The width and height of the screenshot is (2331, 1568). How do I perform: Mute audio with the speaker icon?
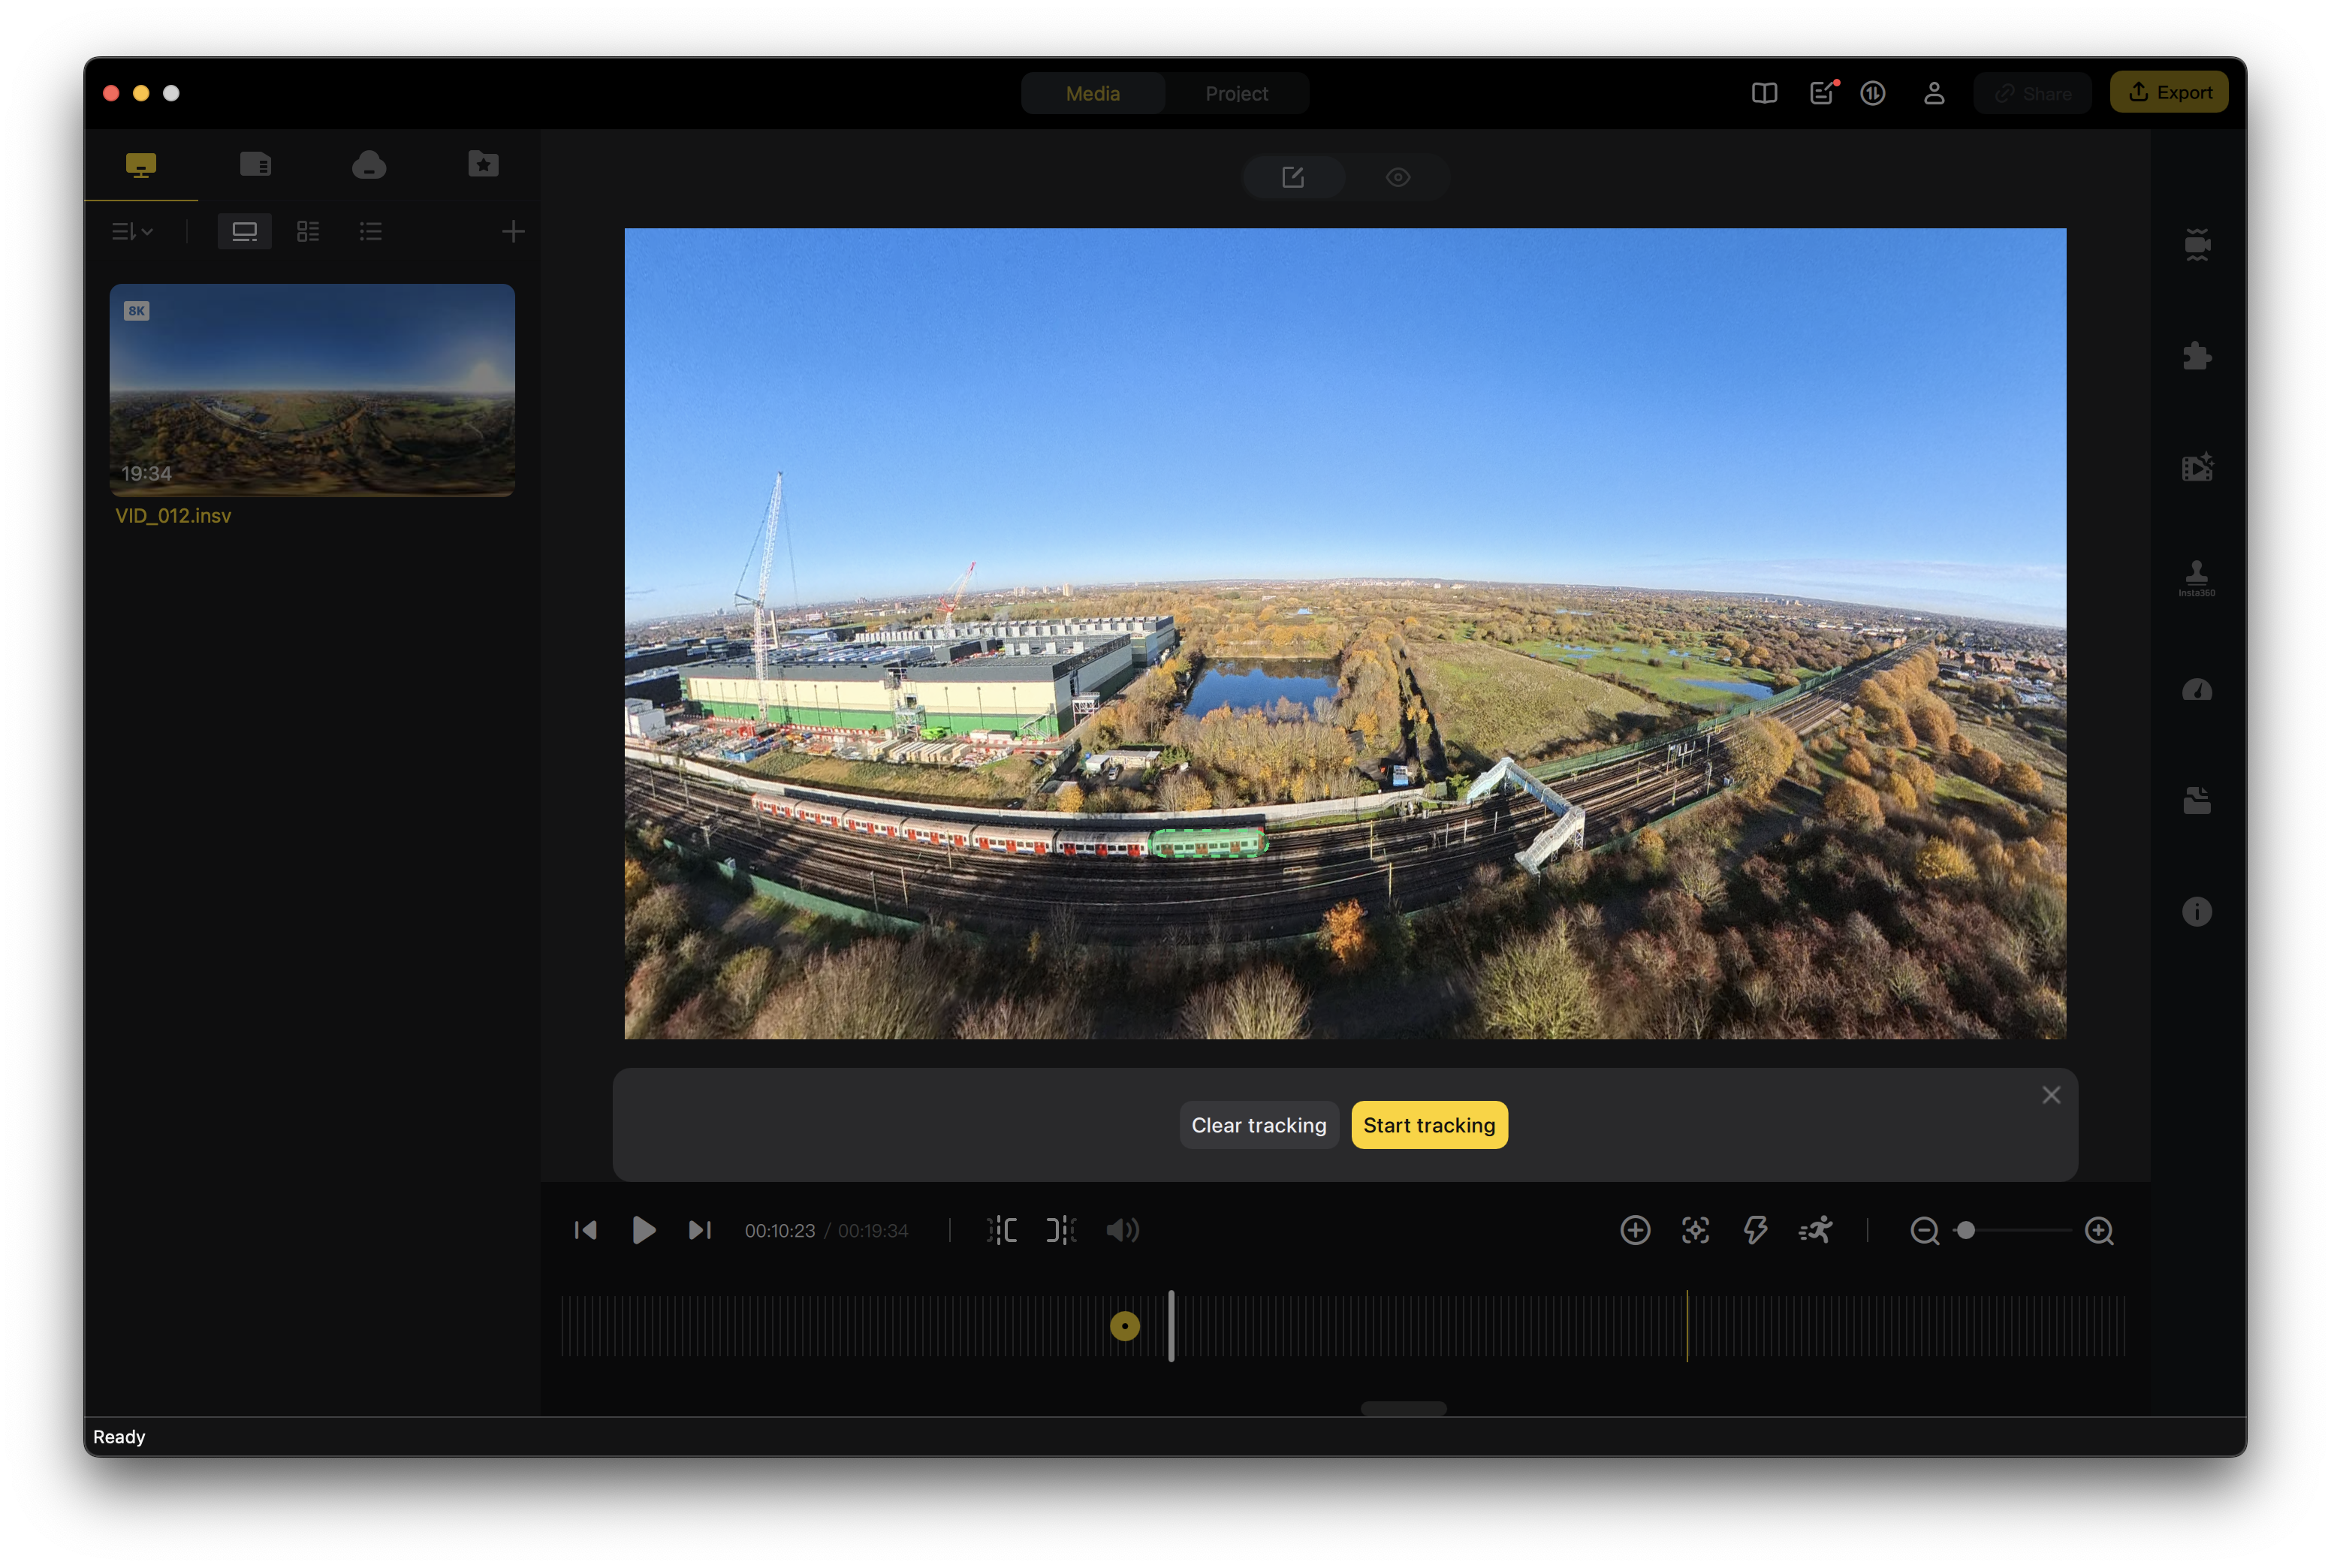(1123, 1231)
